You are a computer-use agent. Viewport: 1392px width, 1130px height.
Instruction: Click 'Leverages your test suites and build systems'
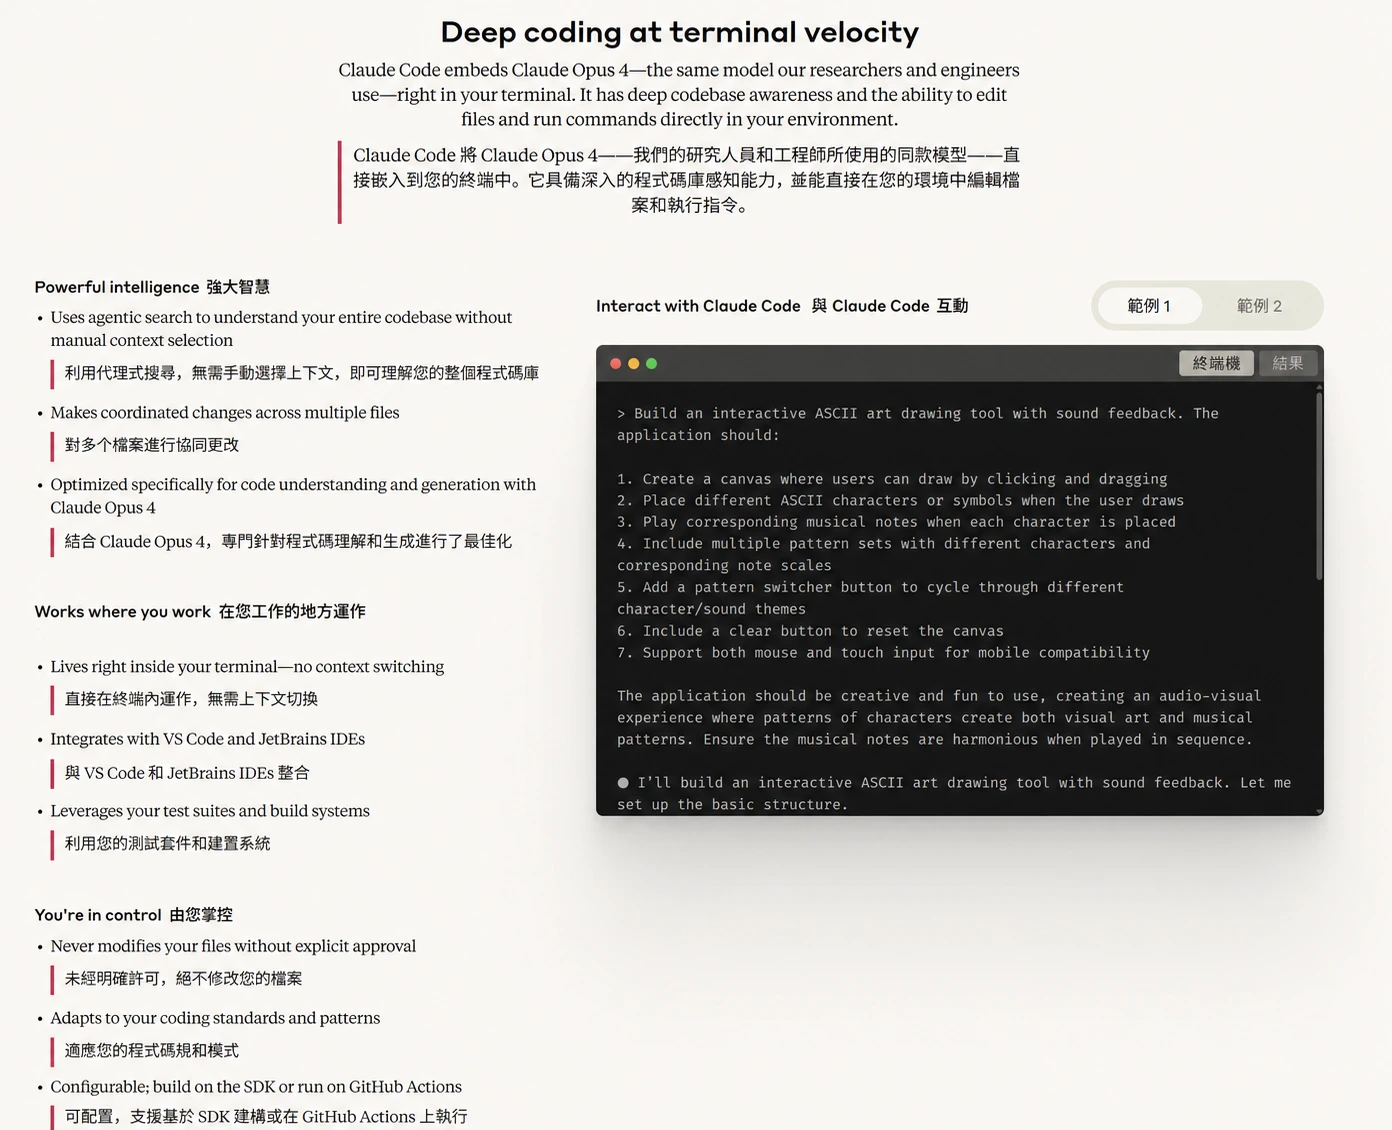(x=210, y=811)
